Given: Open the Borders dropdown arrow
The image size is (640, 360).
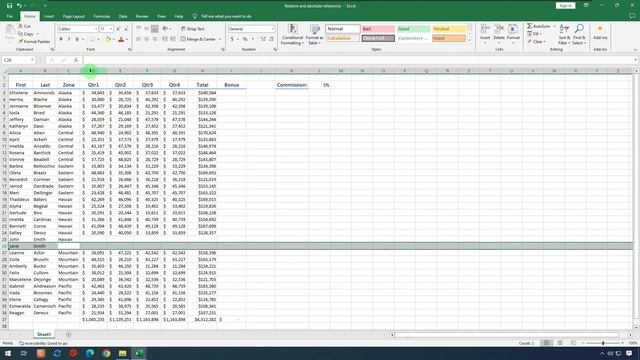Looking at the screenshot, I should coord(98,39).
